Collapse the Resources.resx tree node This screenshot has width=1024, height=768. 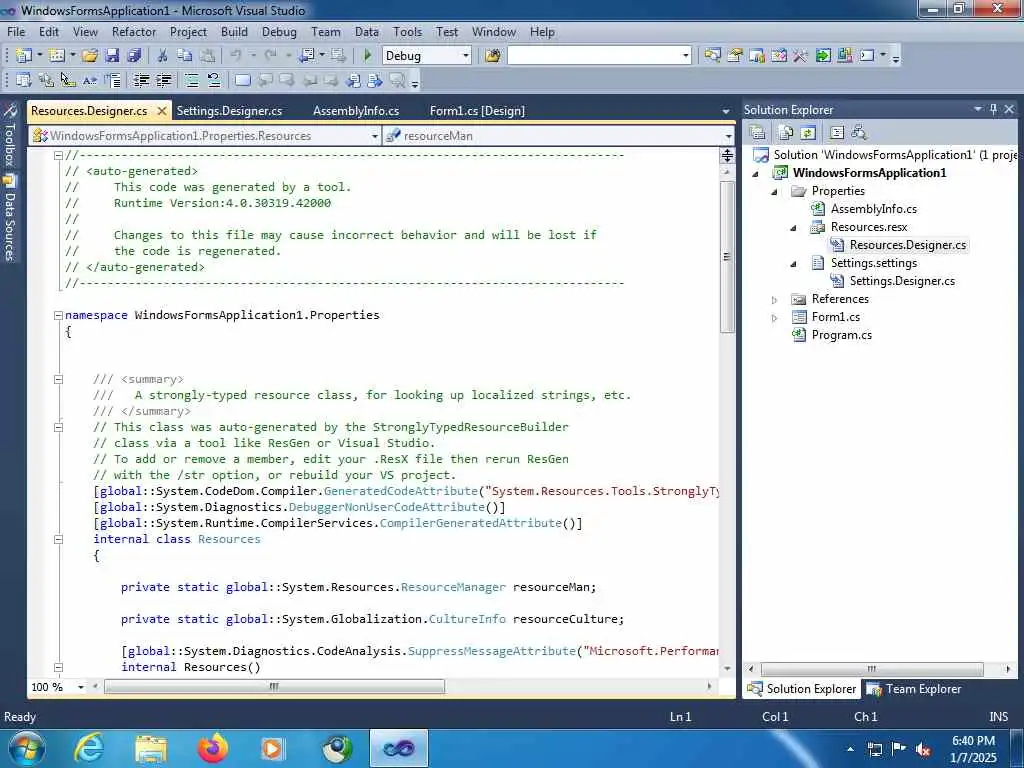tap(793, 228)
